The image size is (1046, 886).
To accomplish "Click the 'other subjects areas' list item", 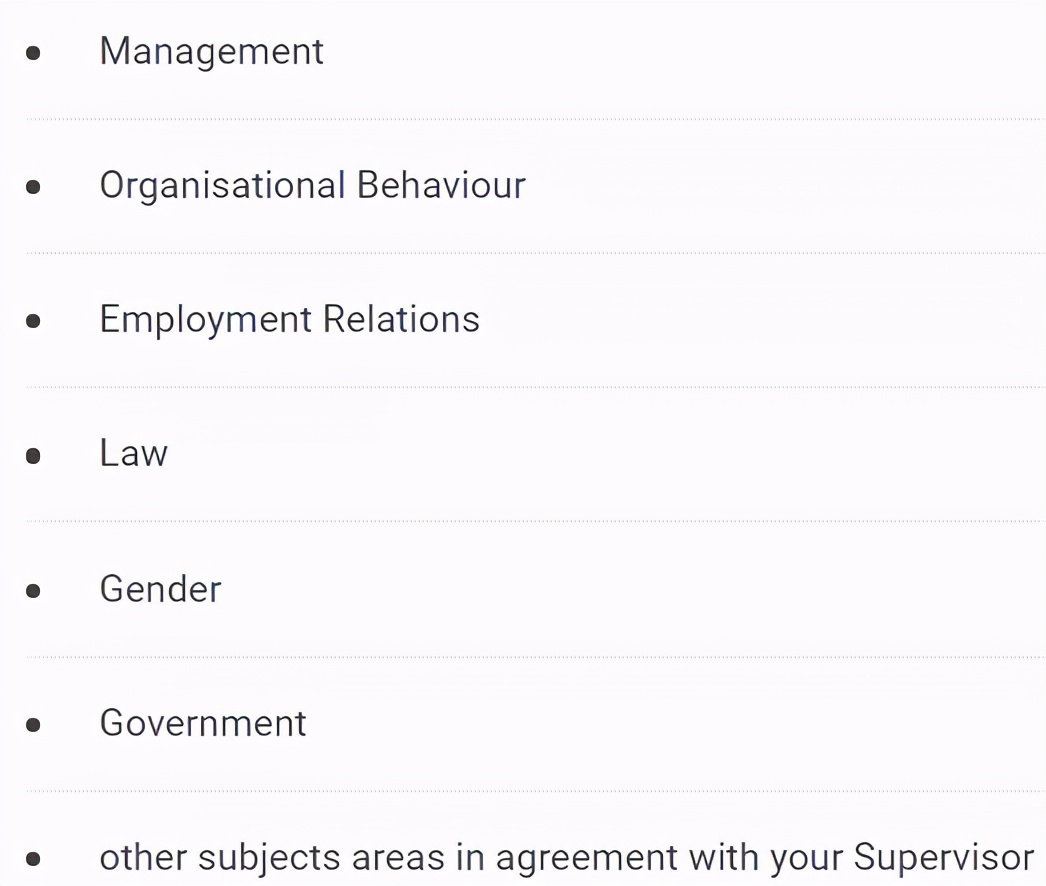I will tap(566, 857).
